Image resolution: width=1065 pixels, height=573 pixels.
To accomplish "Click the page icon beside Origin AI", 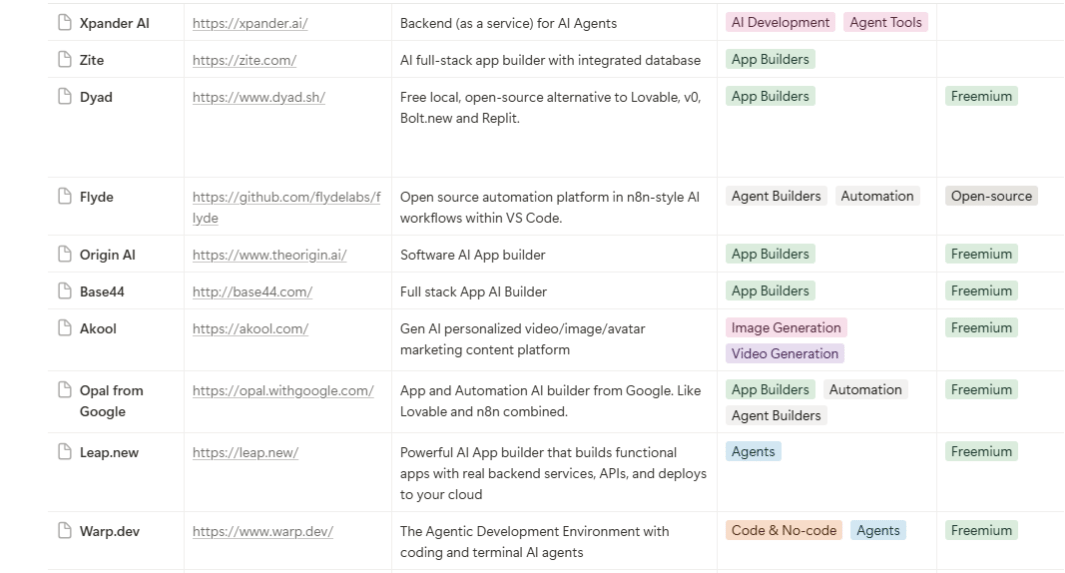I will [65, 254].
